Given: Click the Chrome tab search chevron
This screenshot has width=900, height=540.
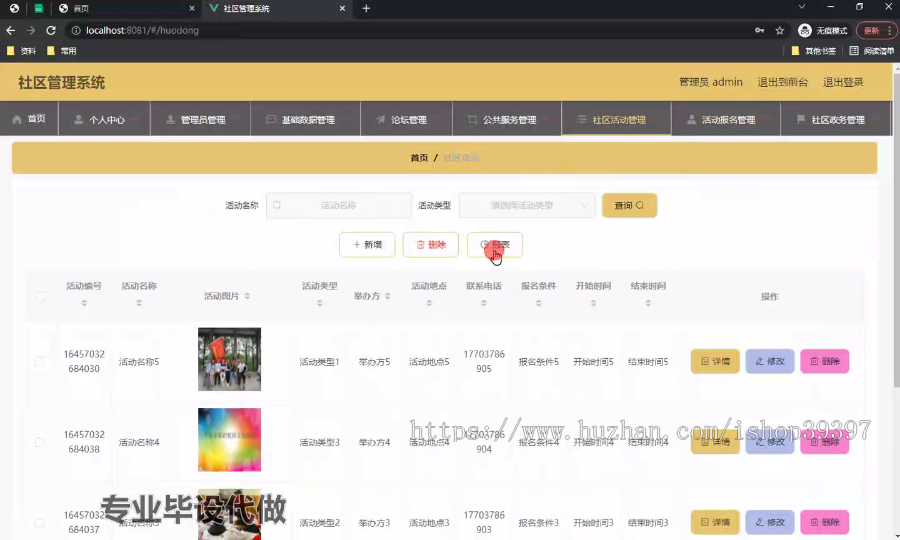Looking at the screenshot, I should tap(802, 7).
